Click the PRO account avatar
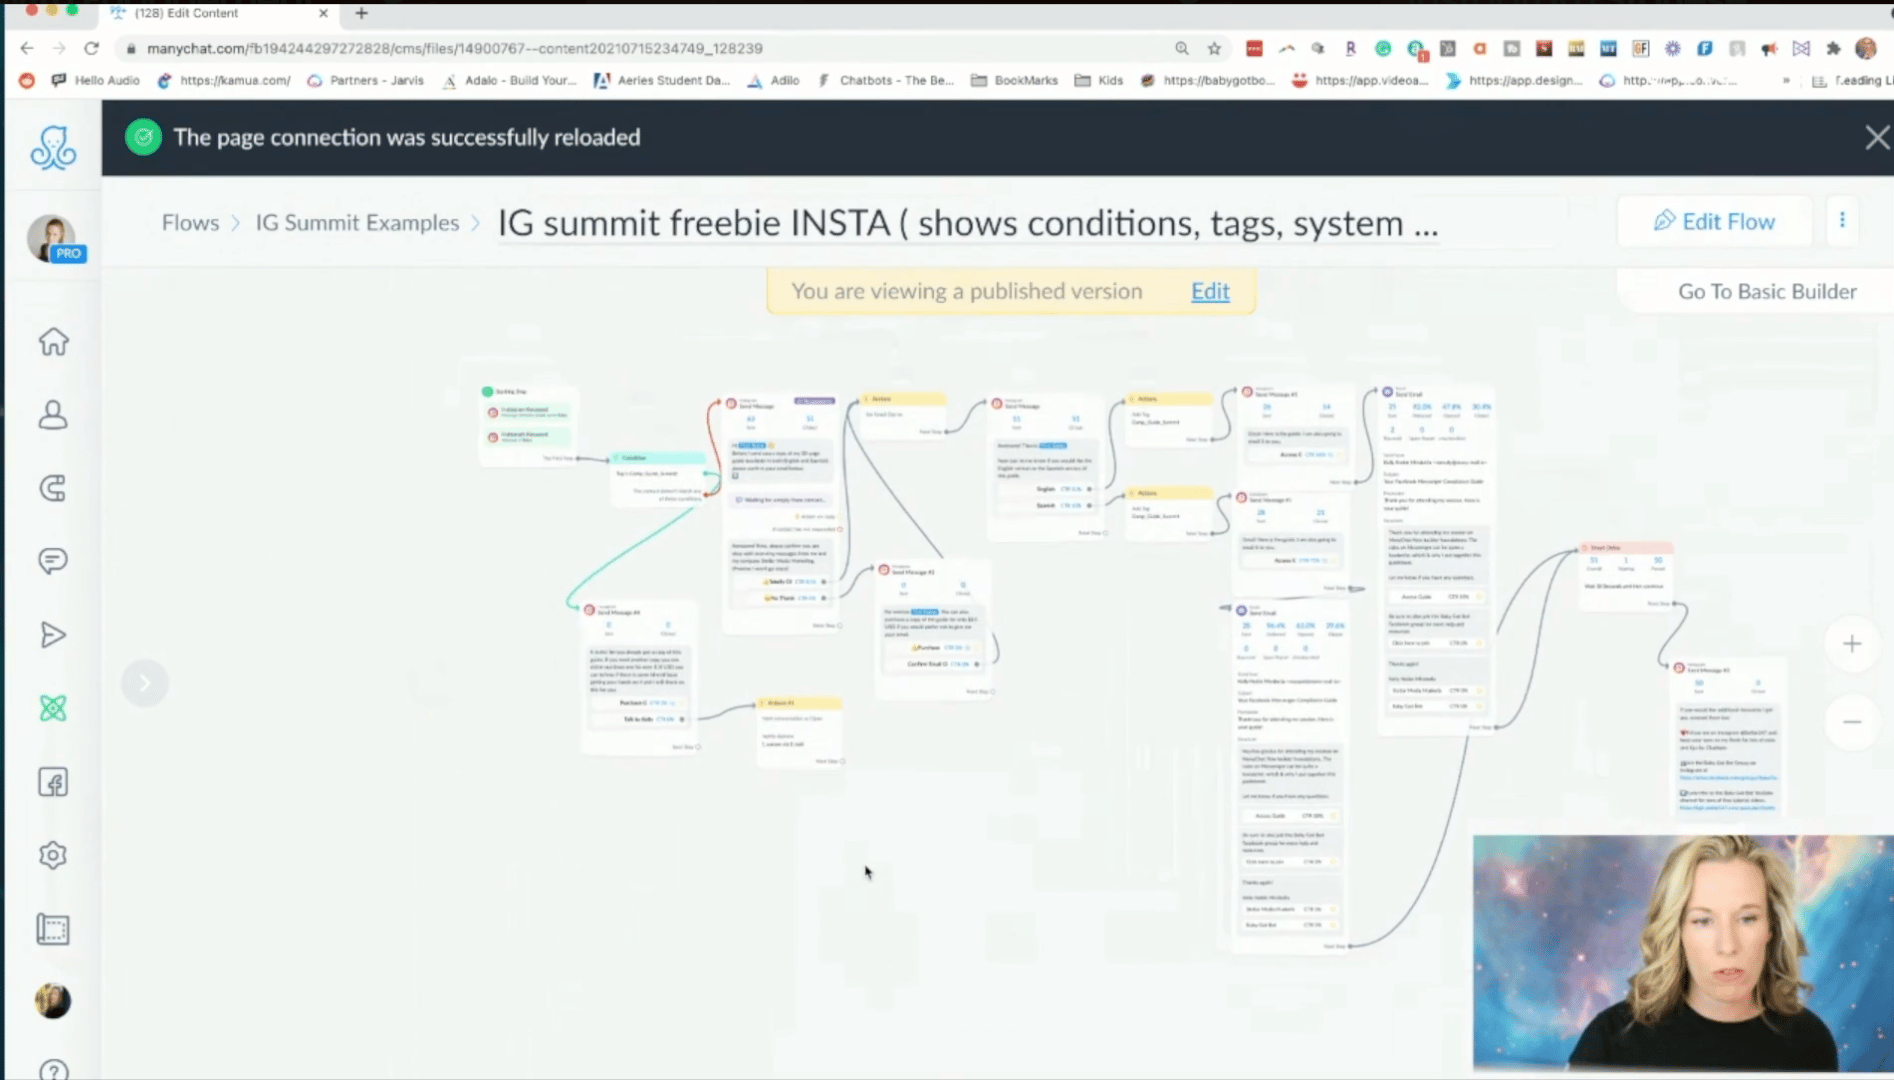The width and height of the screenshot is (1894, 1080). tap(53, 239)
